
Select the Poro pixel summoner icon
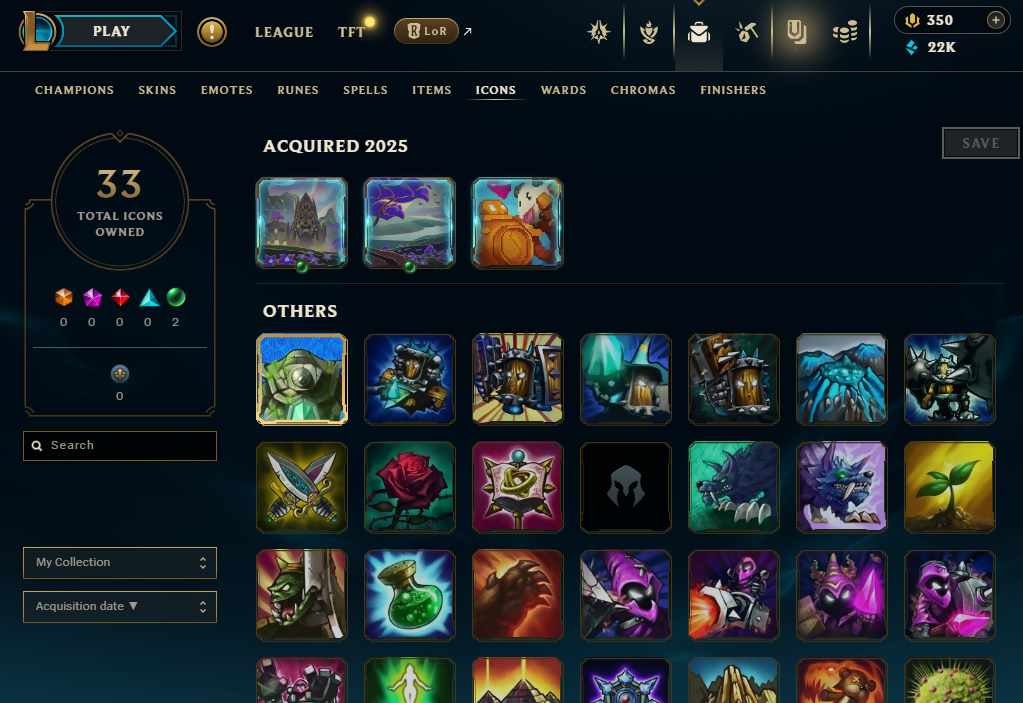[x=517, y=223]
